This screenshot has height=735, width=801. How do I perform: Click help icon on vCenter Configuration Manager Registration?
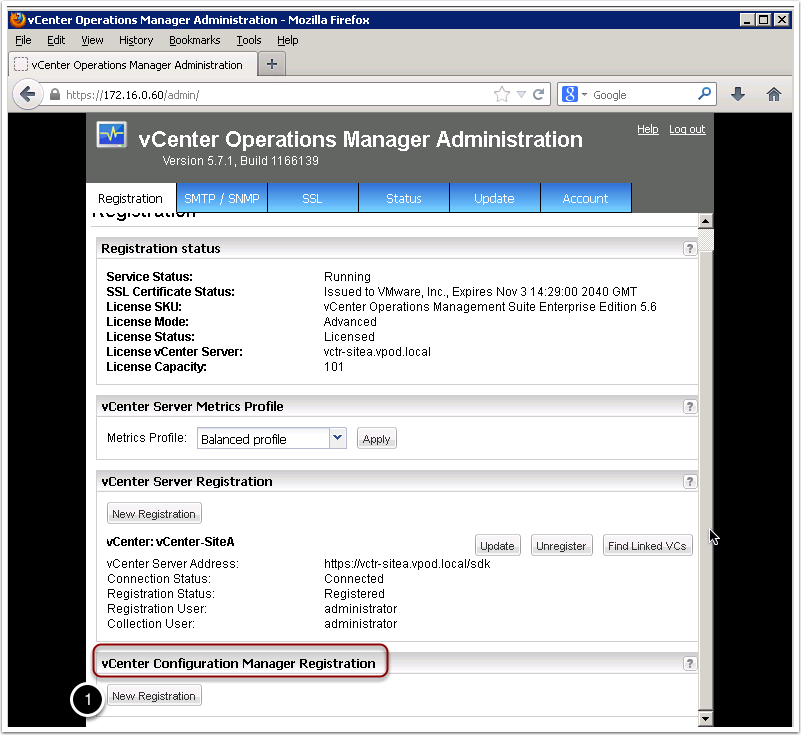(x=689, y=663)
